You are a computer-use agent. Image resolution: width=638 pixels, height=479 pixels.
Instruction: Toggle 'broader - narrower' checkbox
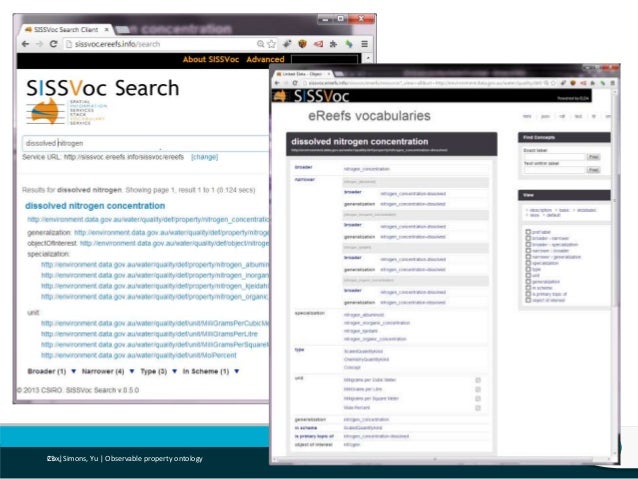(528, 238)
